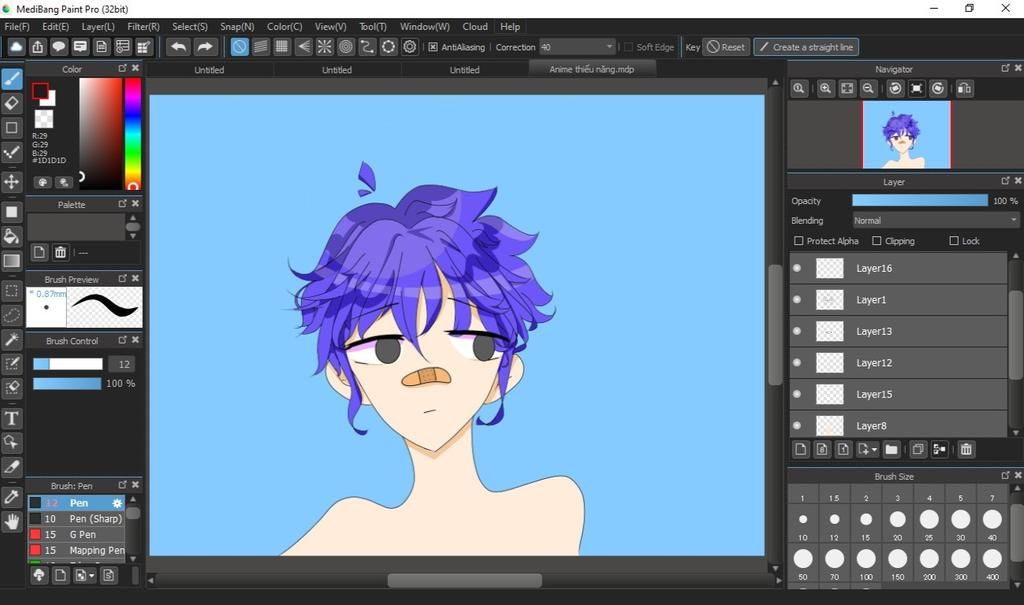Undock the Brush Size panel with its pop-out icon
Image resolution: width=1024 pixels, height=605 pixels.
[1005, 476]
